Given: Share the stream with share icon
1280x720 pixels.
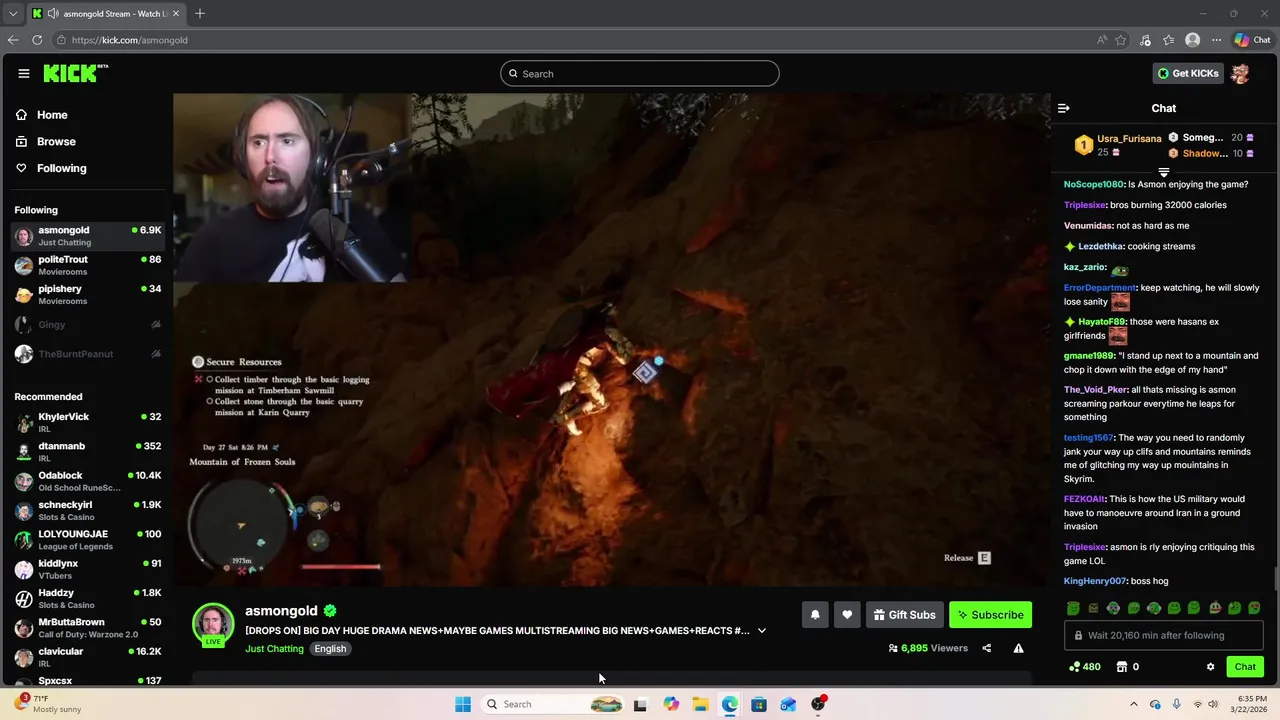Looking at the screenshot, I should (986, 648).
